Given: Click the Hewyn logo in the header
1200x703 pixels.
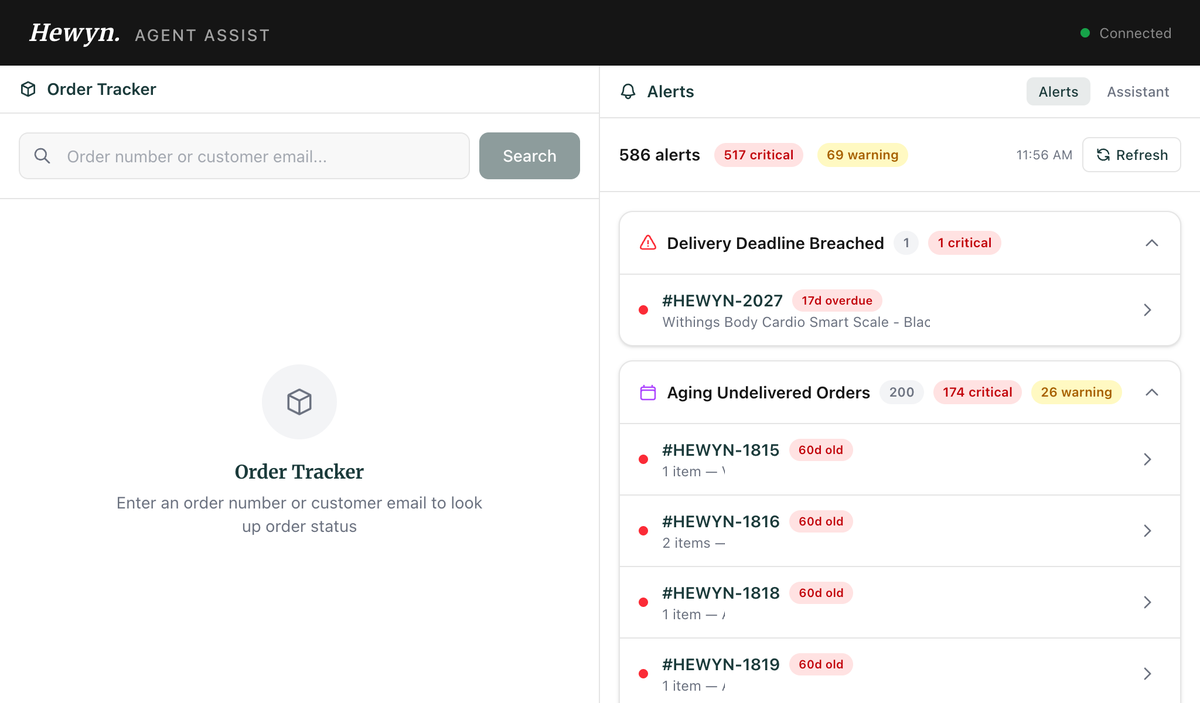Looking at the screenshot, I should [x=74, y=31].
